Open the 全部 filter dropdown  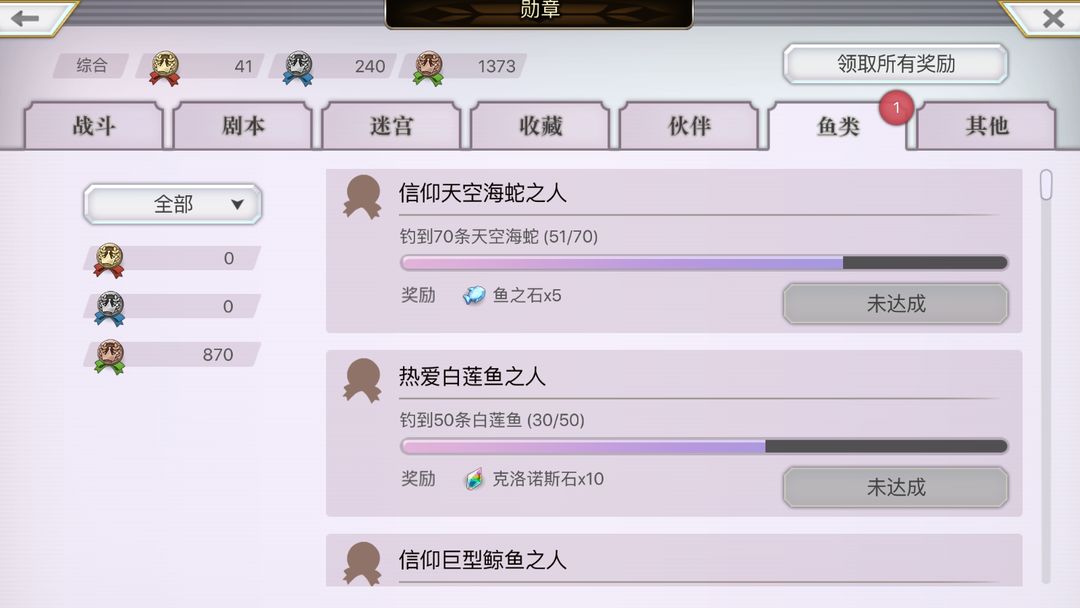point(173,204)
